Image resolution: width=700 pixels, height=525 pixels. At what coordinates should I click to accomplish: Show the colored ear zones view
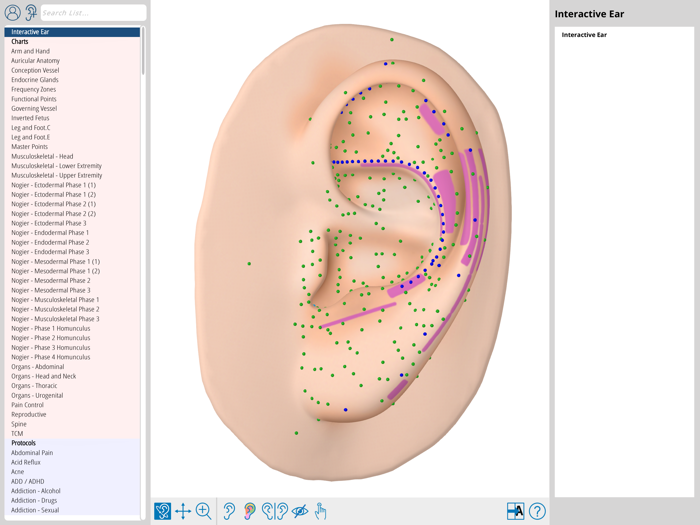coord(249,511)
